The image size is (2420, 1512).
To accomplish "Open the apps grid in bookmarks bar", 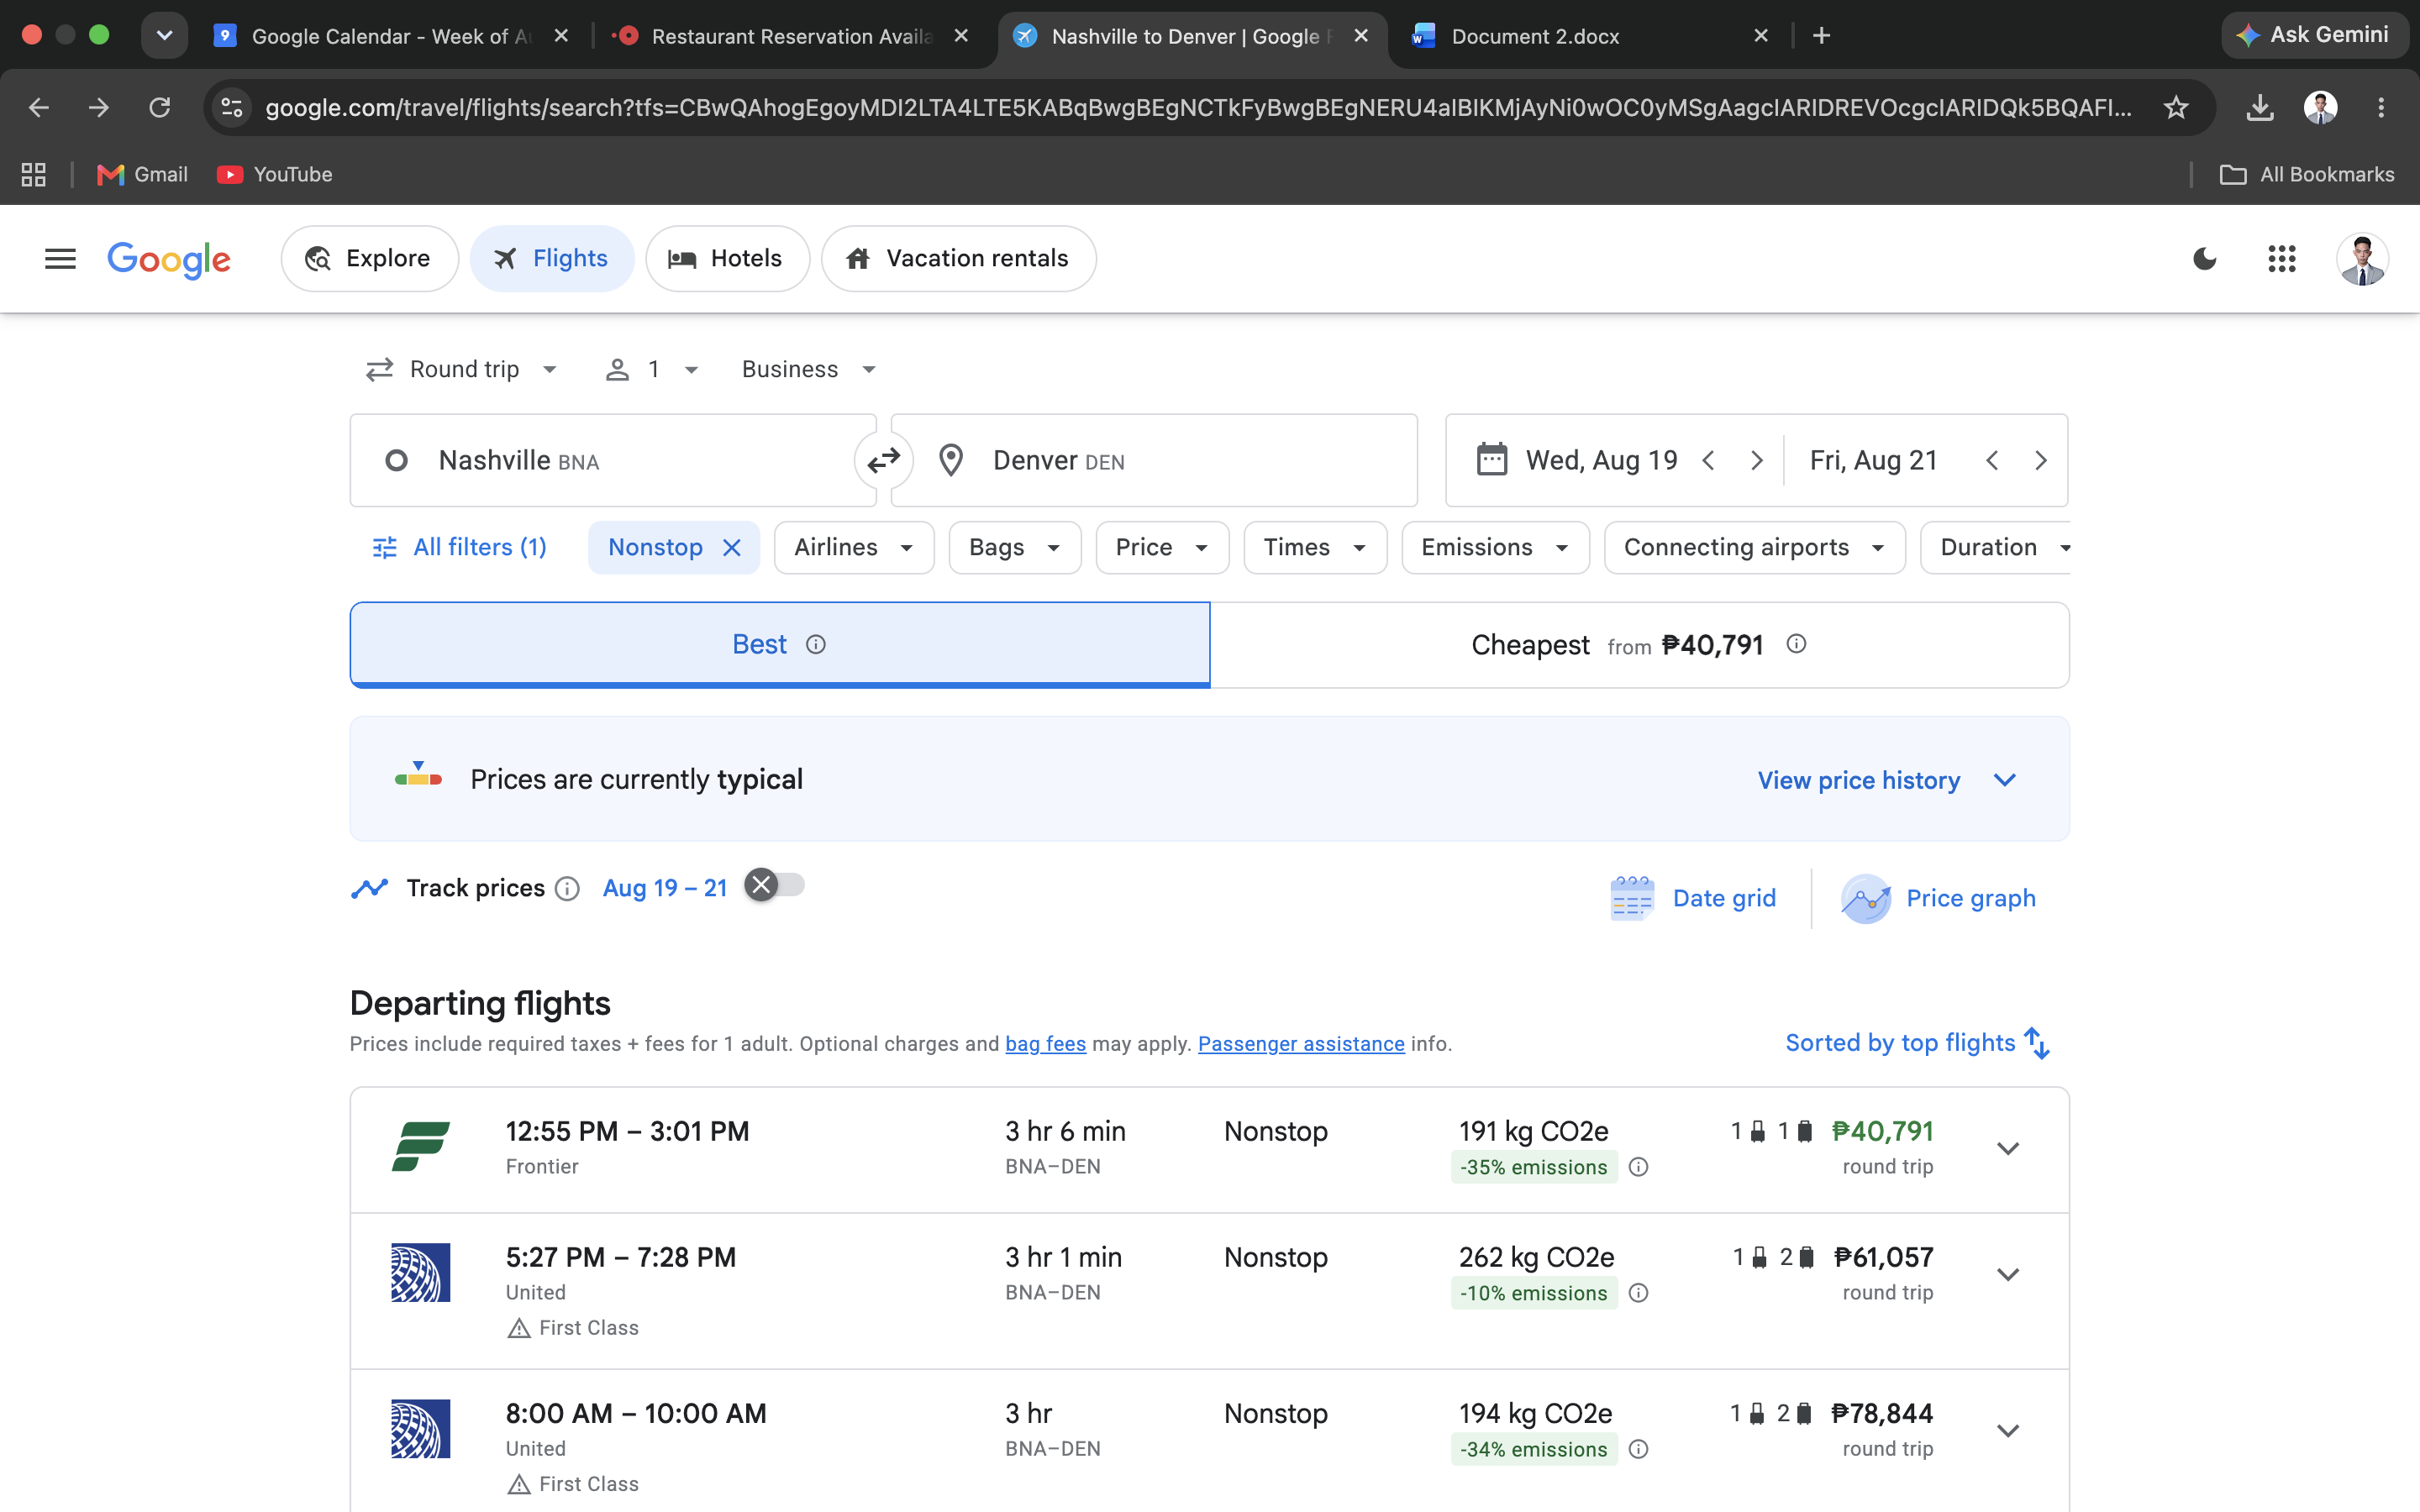I will pyautogui.click(x=34, y=174).
